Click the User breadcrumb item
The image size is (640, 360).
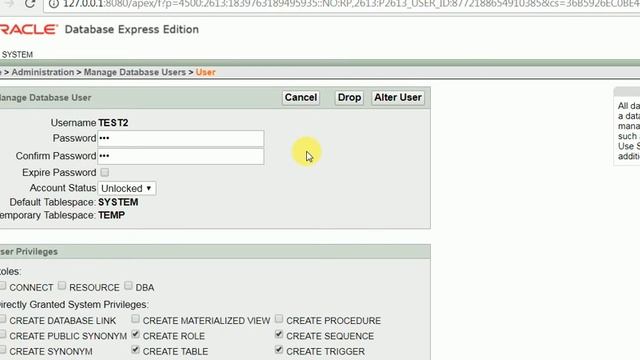tap(205, 72)
